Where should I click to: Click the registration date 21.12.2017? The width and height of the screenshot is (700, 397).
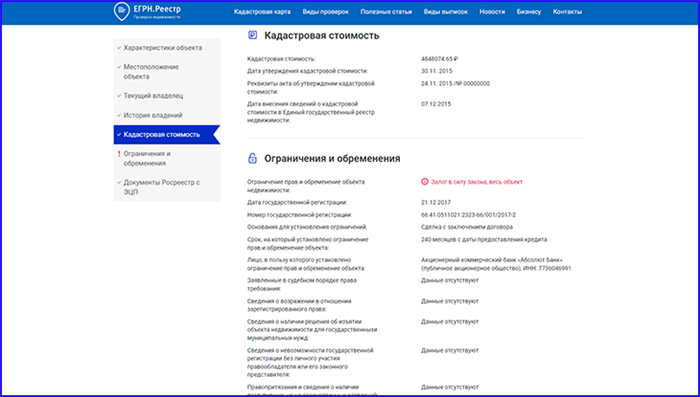point(436,202)
